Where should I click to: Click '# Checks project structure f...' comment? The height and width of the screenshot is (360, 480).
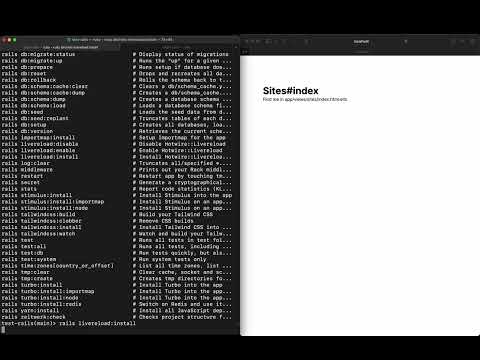(182, 317)
